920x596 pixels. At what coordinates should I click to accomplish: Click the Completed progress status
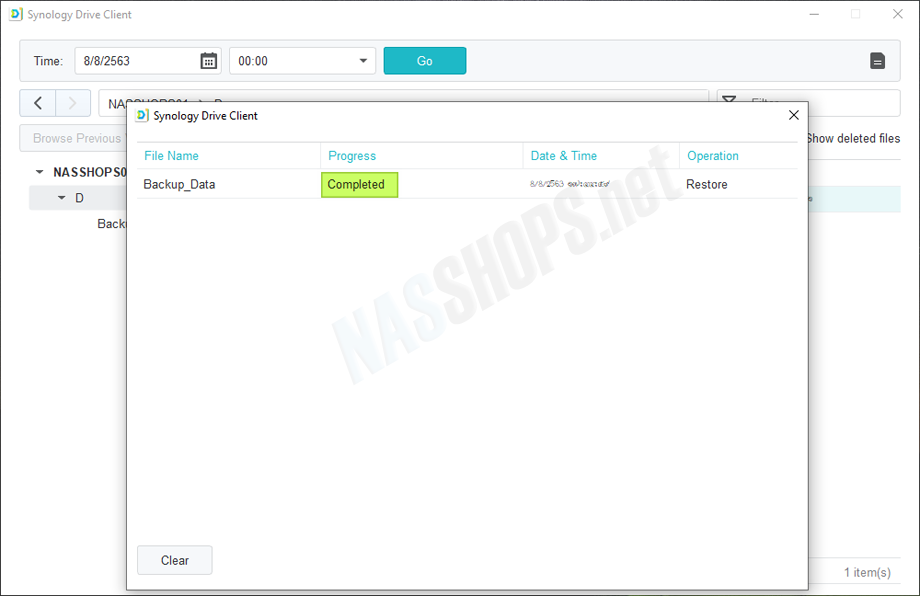[x=359, y=185]
